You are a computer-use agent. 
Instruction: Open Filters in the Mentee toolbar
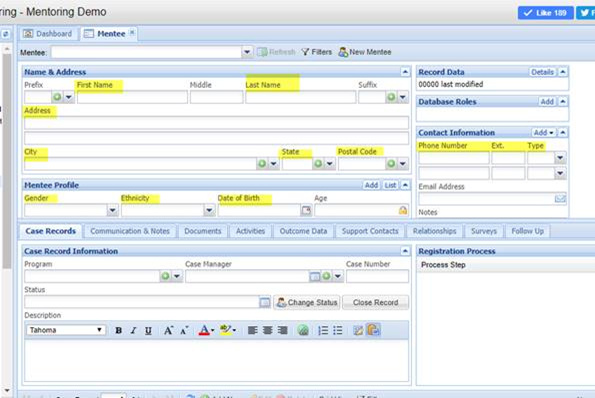click(x=317, y=52)
